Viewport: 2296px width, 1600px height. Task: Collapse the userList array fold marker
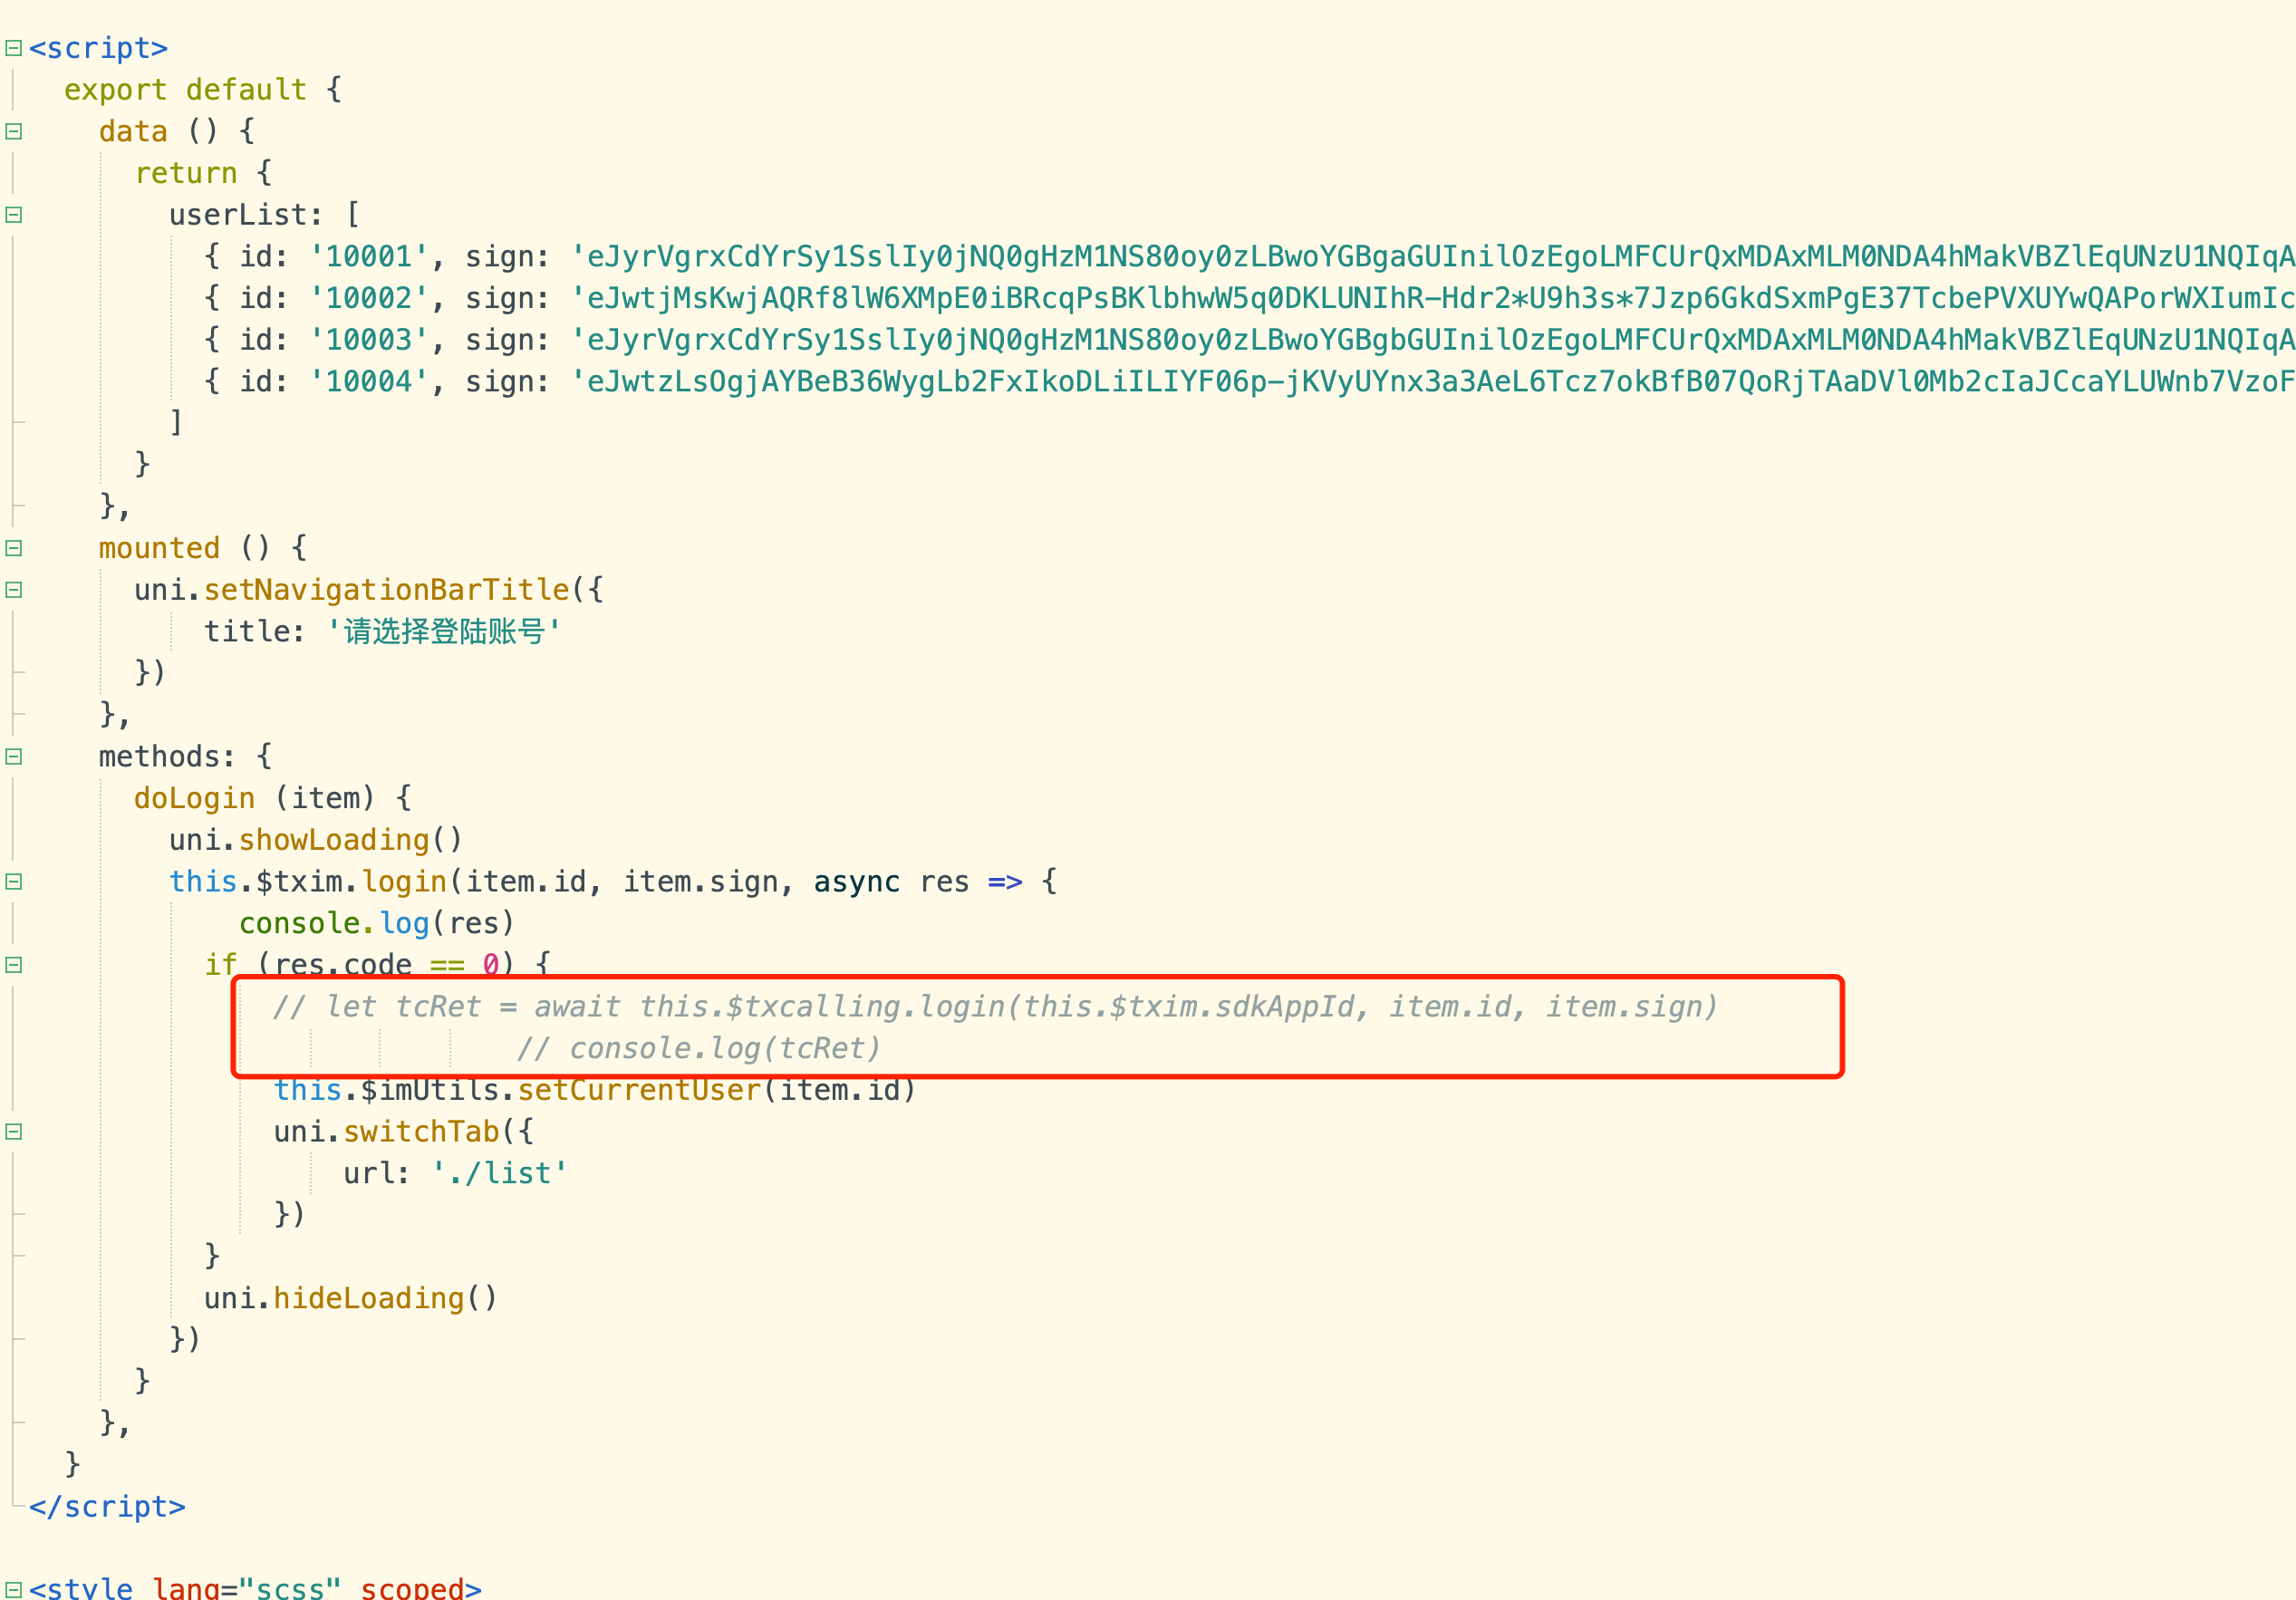[13, 215]
